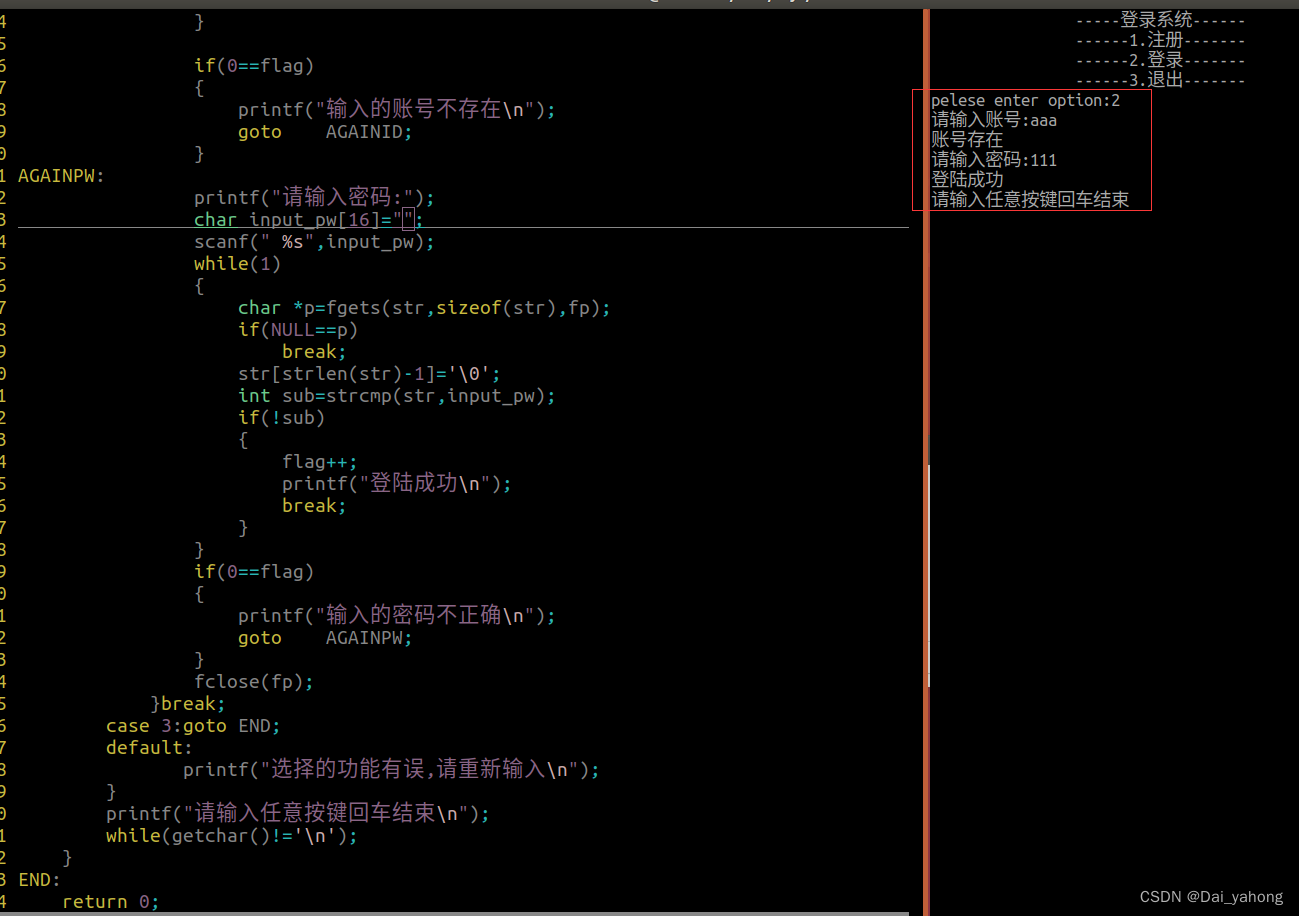1299x916 pixels.
Task: Click "请输入任意按键回车结束" in terminal output pane
Action: pos(1030,200)
